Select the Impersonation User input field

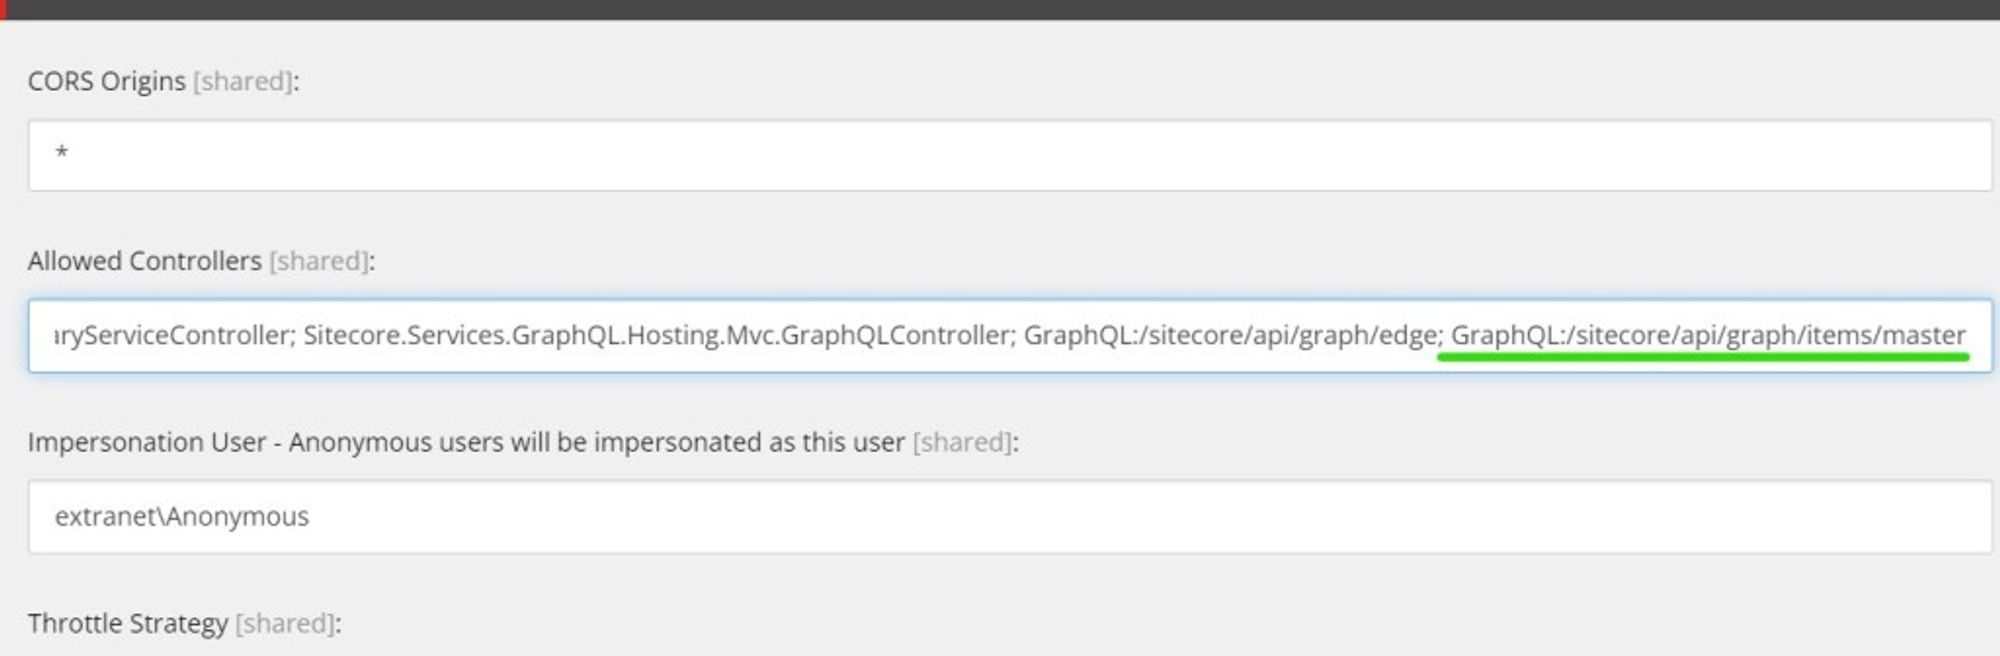pos(1000,518)
